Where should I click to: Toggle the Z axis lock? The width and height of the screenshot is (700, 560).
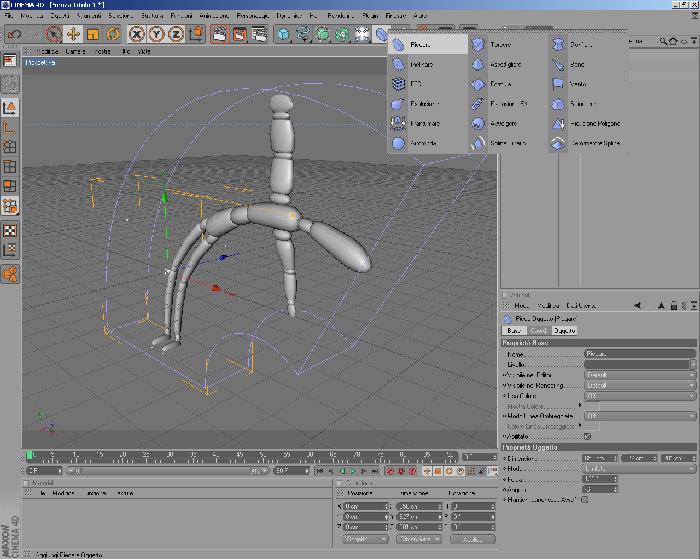tap(176, 34)
